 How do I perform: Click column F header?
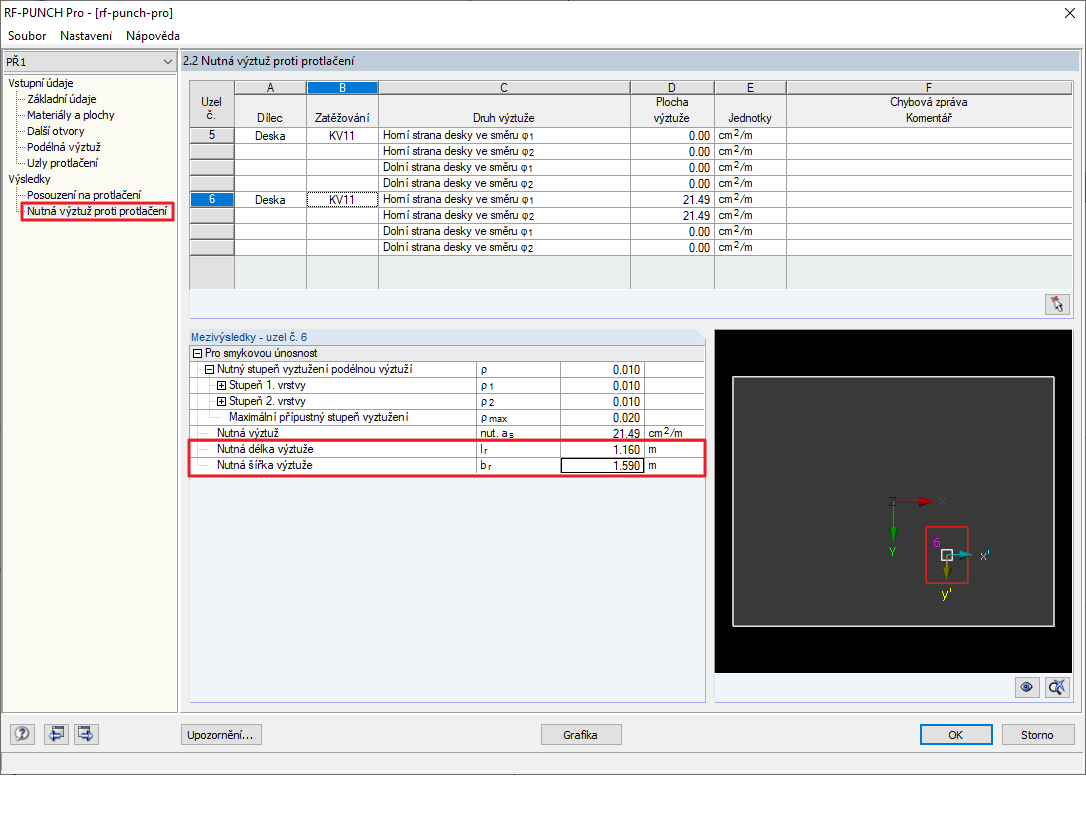tap(929, 88)
